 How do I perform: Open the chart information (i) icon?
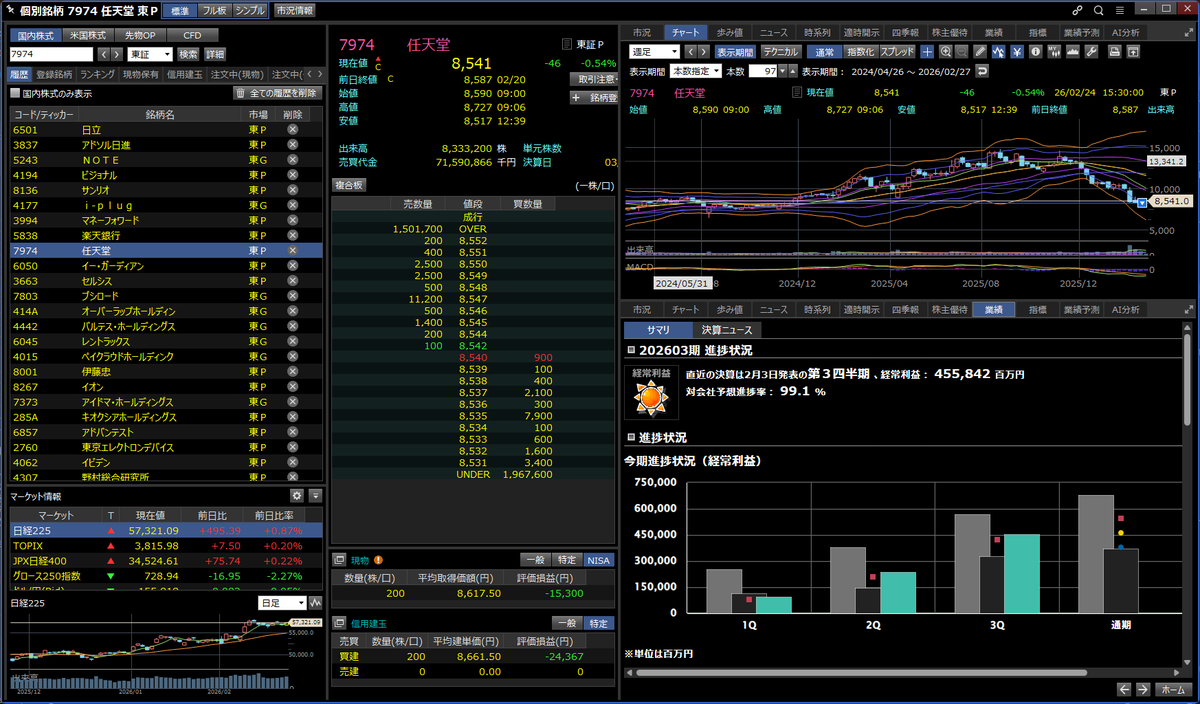point(1035,51)
